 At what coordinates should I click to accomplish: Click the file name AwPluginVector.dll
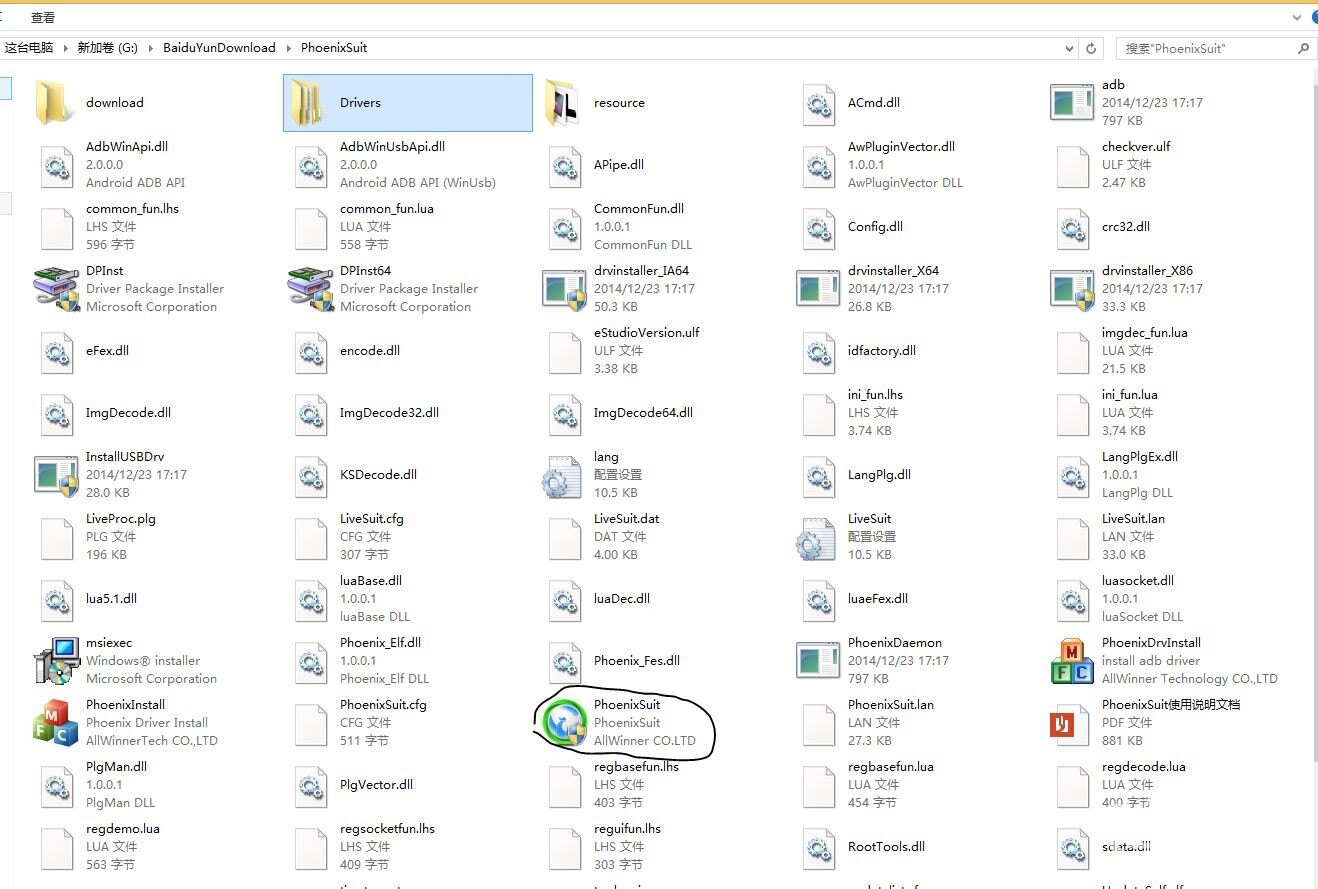902,147
